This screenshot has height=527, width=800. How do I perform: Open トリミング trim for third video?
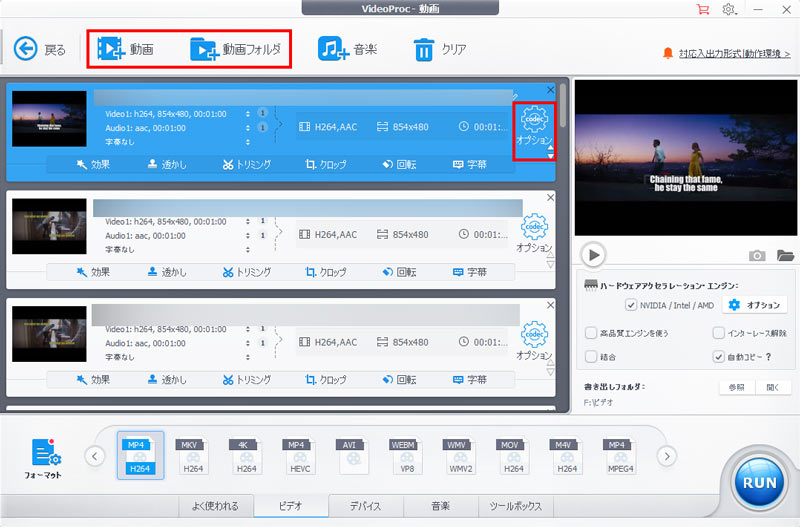246,380
